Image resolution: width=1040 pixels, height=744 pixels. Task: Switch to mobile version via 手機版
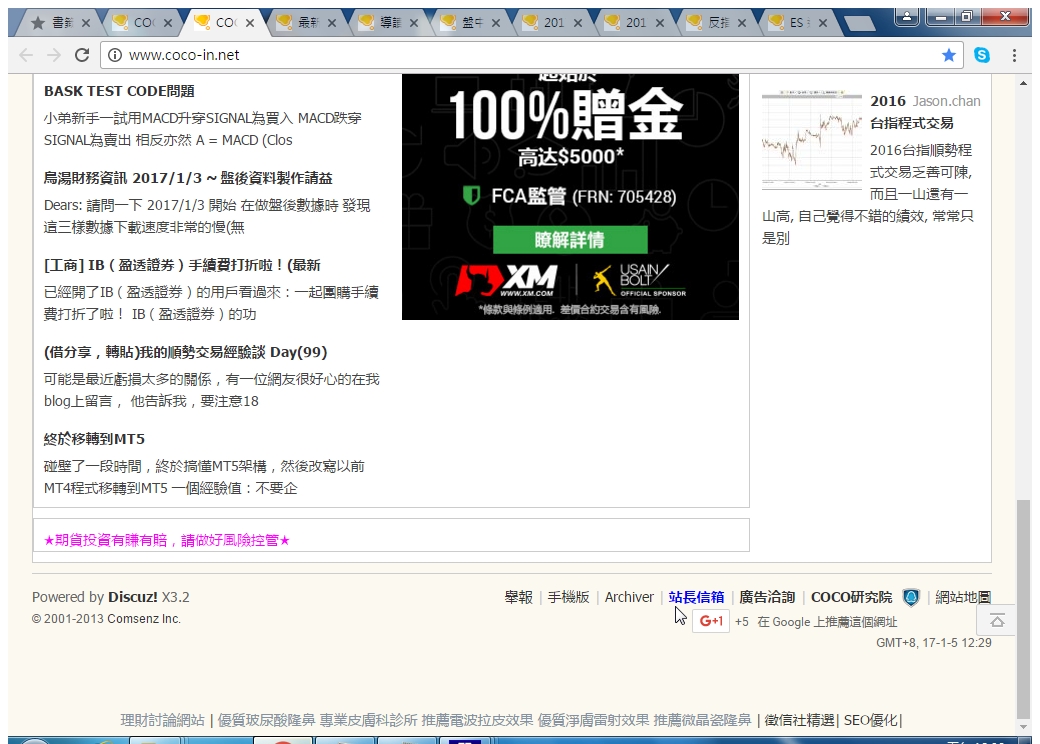click(x=569, y=597)
